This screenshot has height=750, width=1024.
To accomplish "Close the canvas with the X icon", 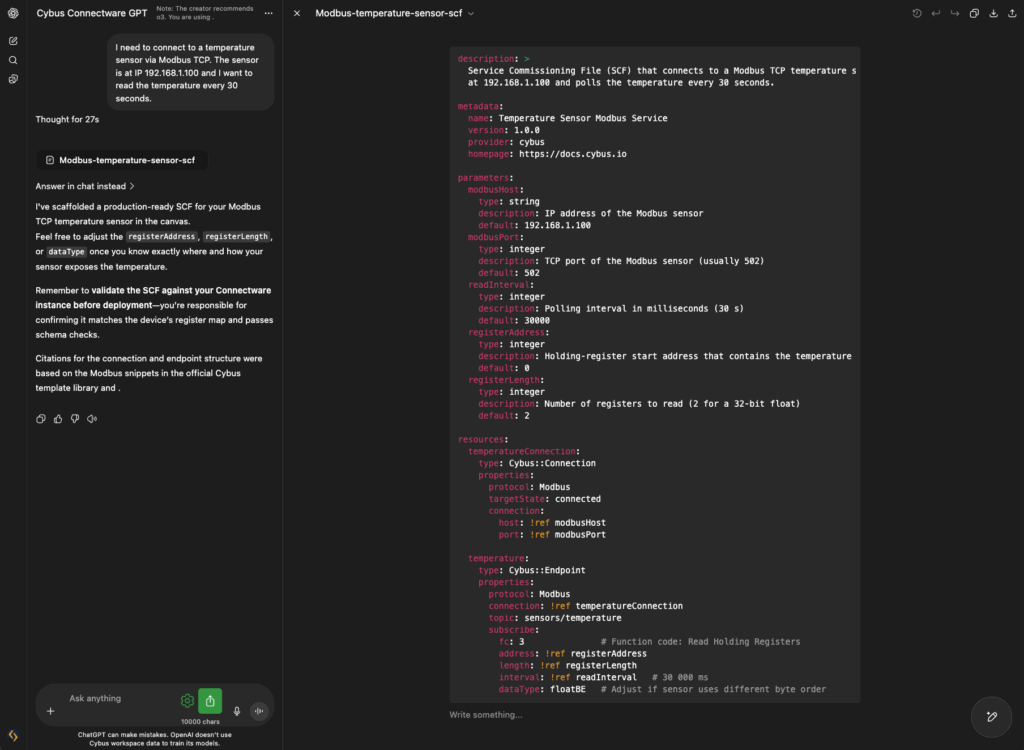I will pyautogui.click(x=297, y=13).
